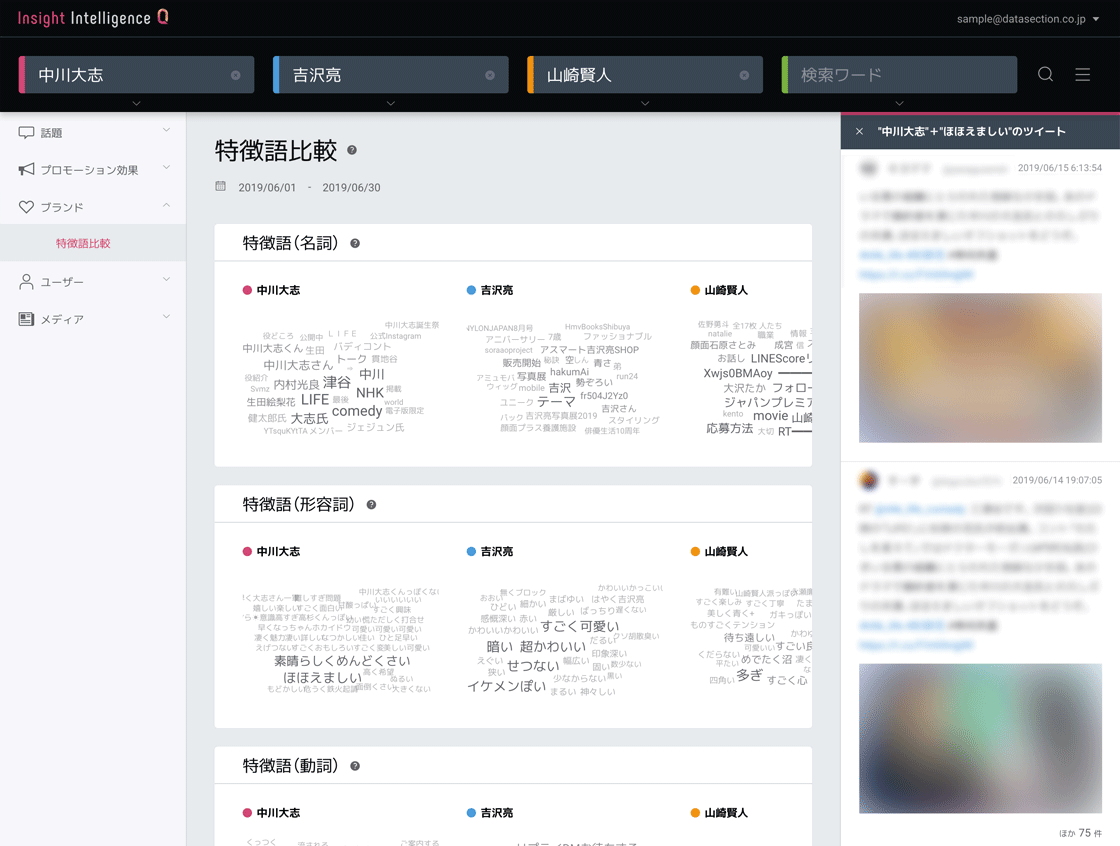Click the word NHK in noun cloud
Image resolution: width=1120 pixels, height=846 pixels.
370,393
